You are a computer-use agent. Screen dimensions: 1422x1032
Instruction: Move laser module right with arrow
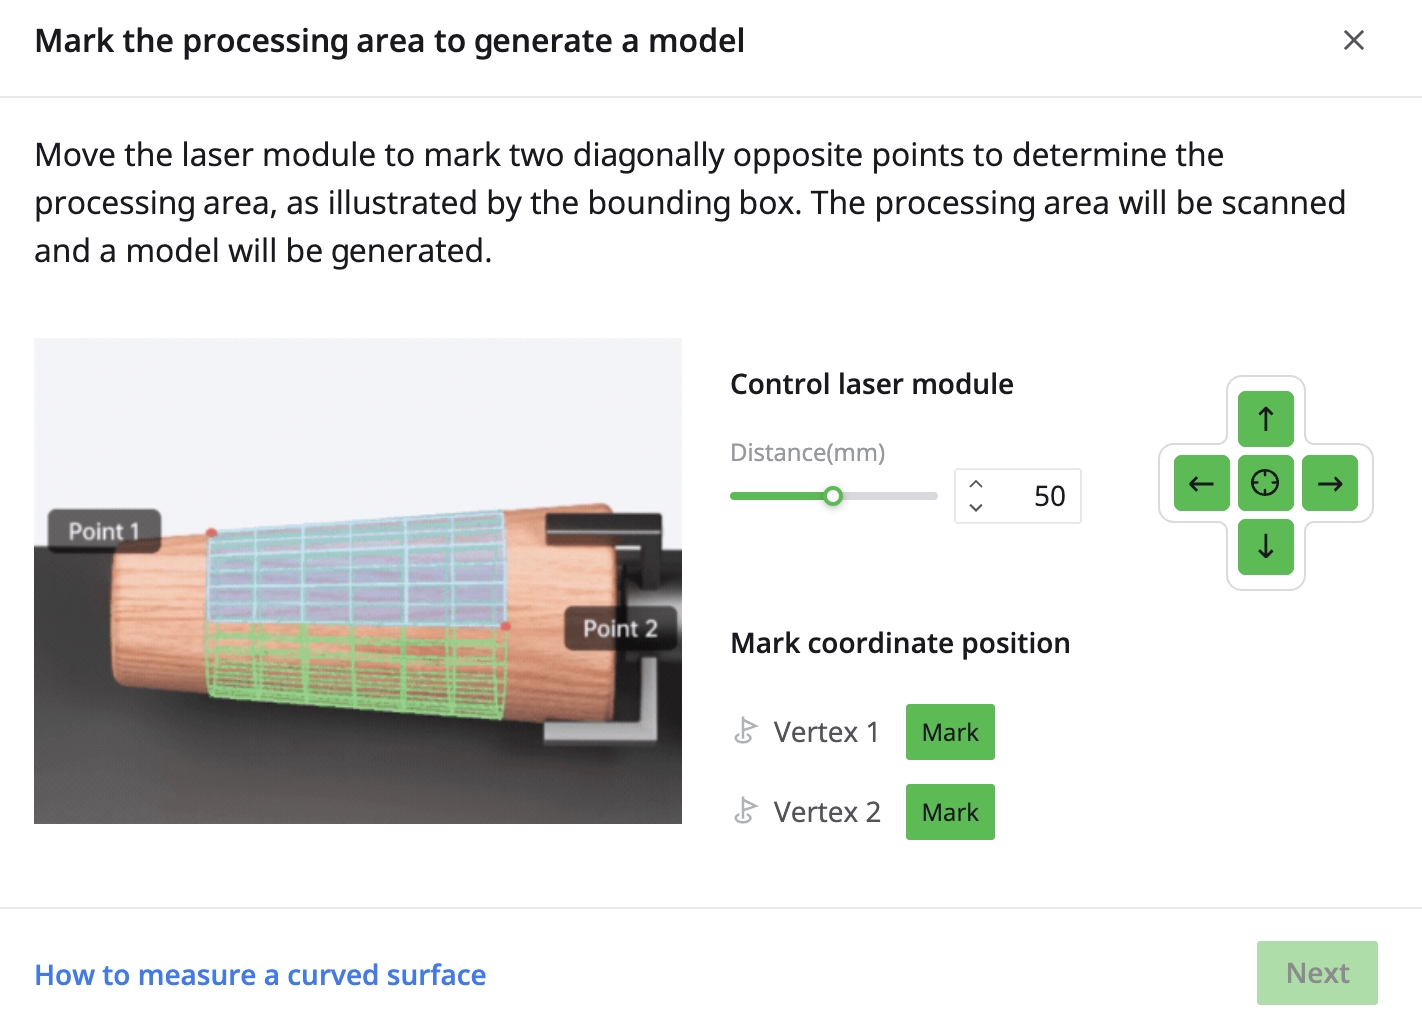(1330, 484)
